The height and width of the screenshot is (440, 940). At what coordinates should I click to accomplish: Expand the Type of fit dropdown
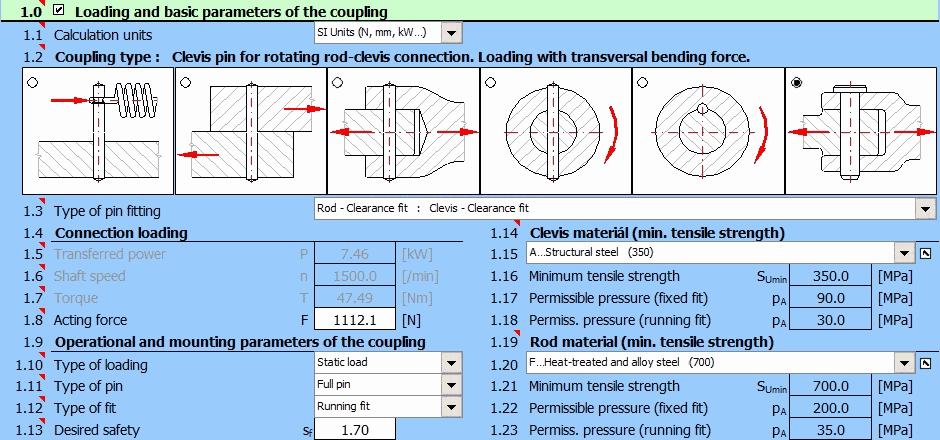[x=451, y=407]
